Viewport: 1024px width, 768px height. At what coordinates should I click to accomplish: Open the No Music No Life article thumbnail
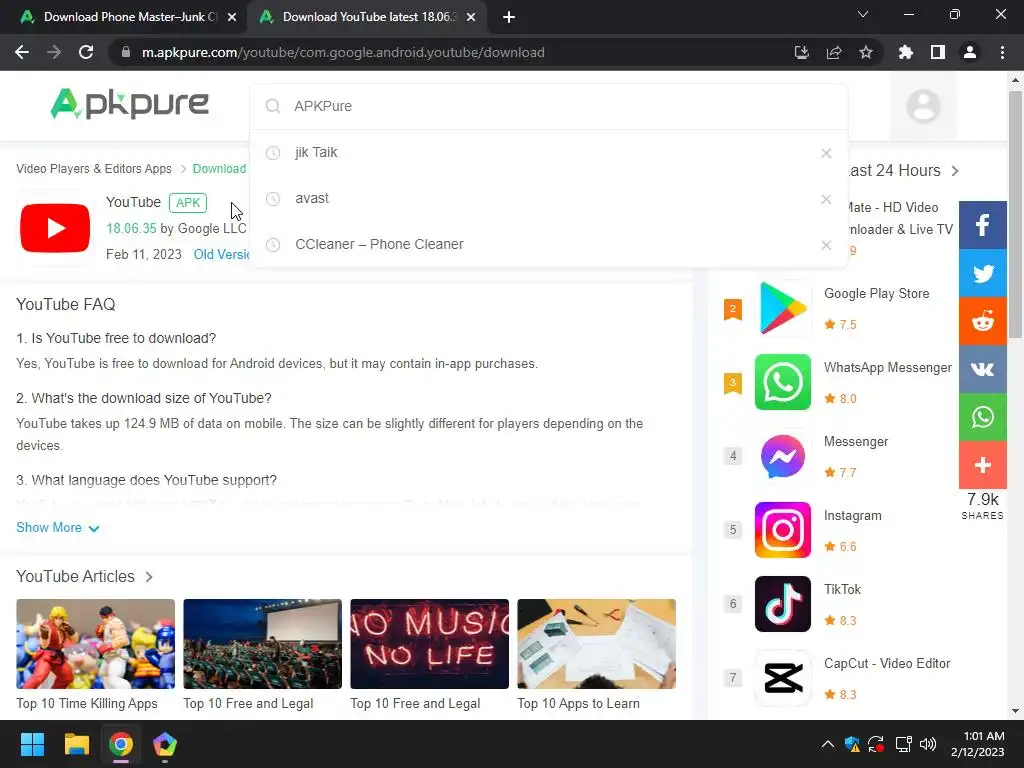[x=429, y=644]
